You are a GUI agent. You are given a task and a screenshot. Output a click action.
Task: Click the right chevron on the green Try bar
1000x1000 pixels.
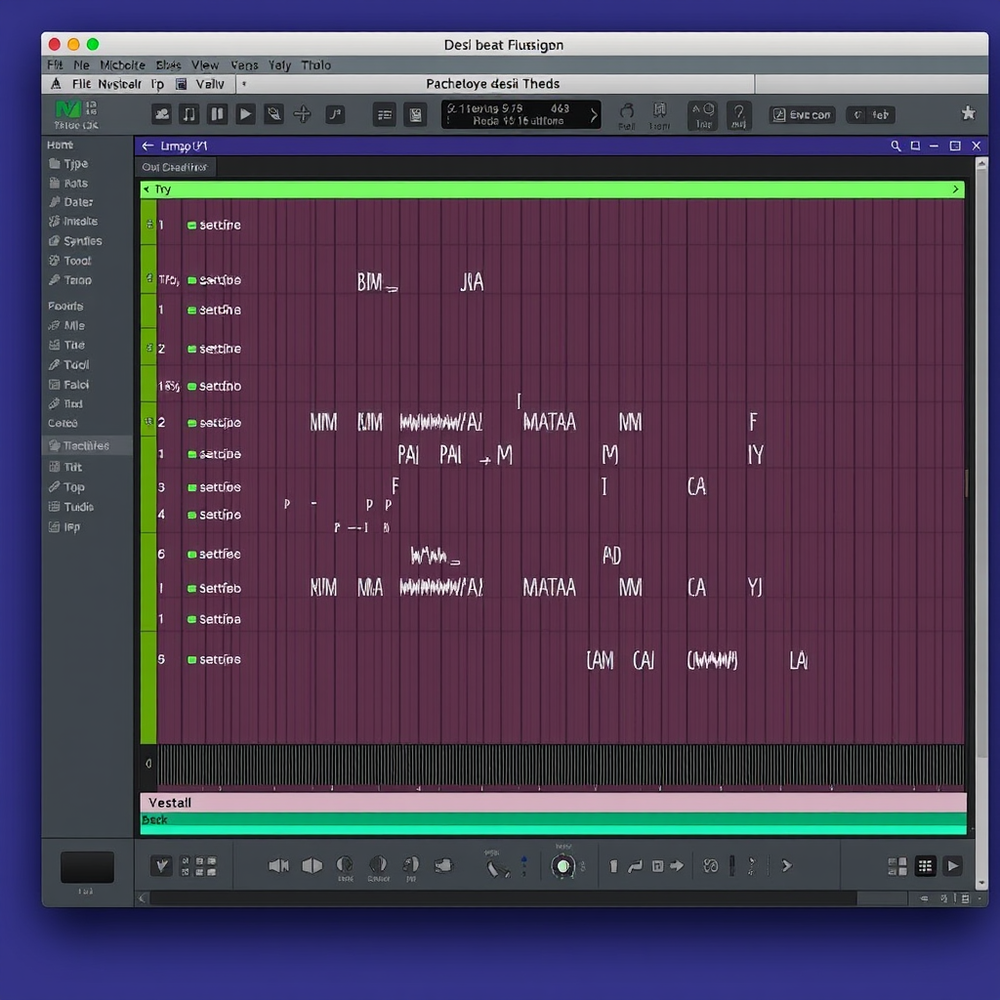point(955,189)
